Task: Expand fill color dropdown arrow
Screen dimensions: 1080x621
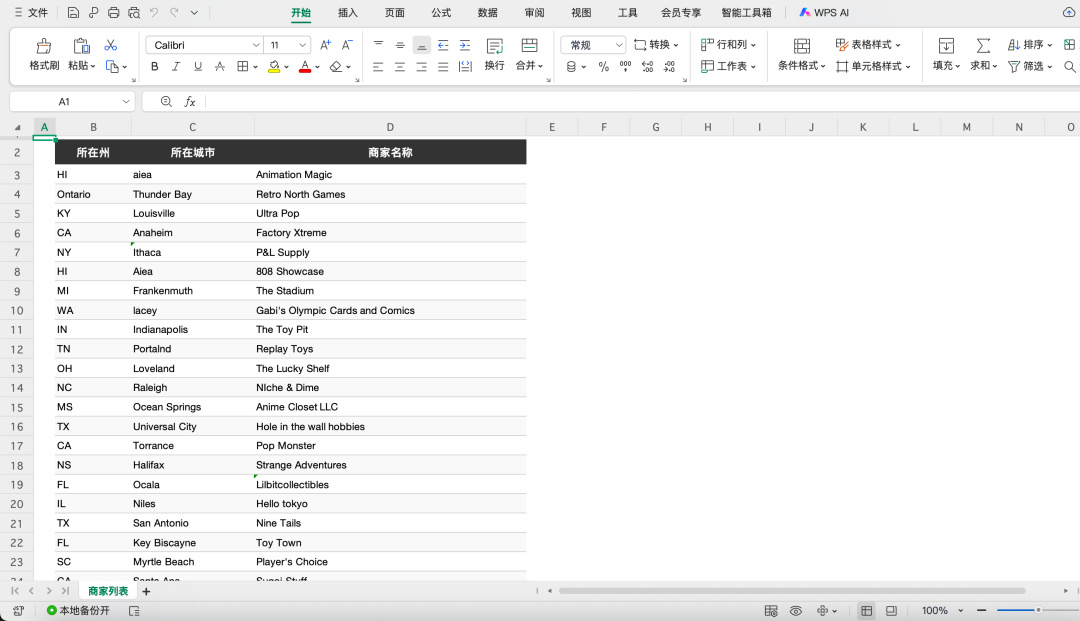Action: 286,67
